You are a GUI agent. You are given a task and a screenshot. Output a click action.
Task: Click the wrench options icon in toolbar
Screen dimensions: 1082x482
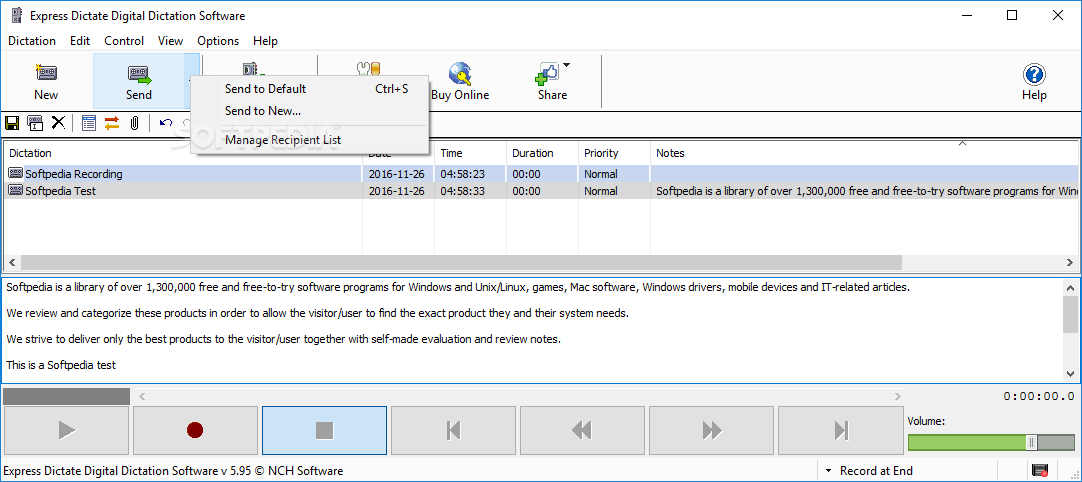click(x=368, y=68)
